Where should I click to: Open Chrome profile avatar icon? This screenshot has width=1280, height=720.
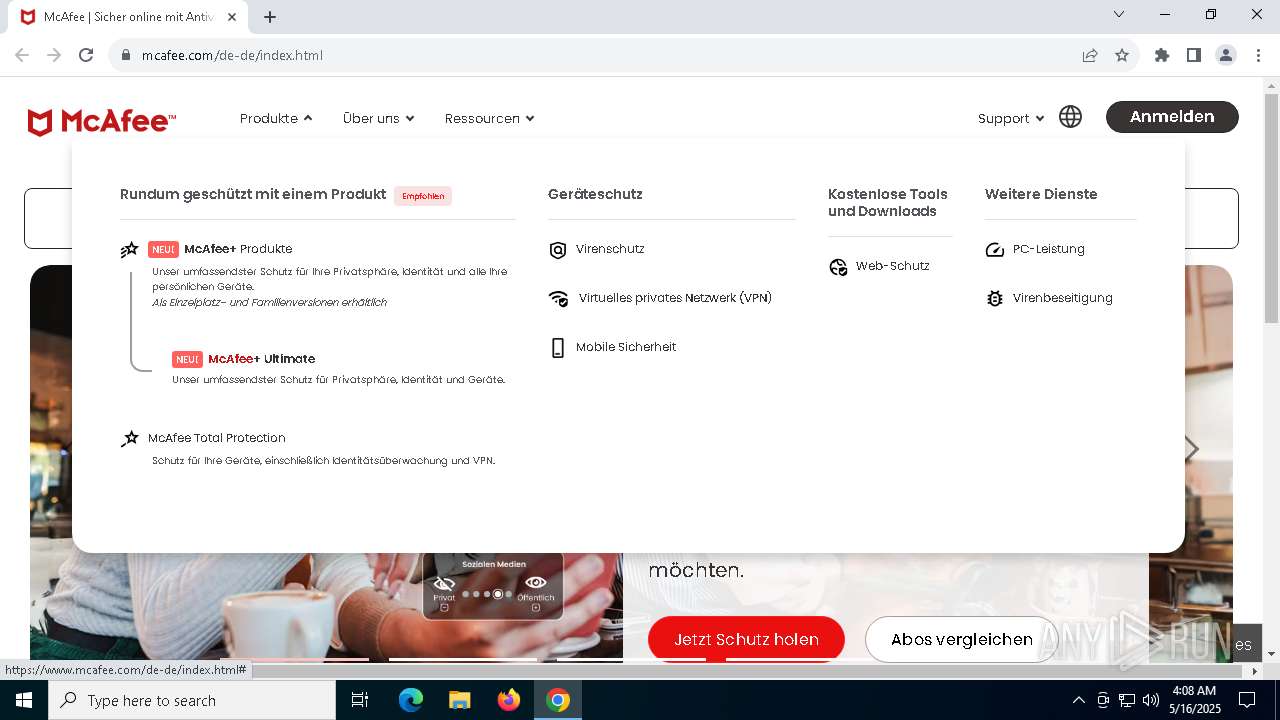(x=1226, y=55)
